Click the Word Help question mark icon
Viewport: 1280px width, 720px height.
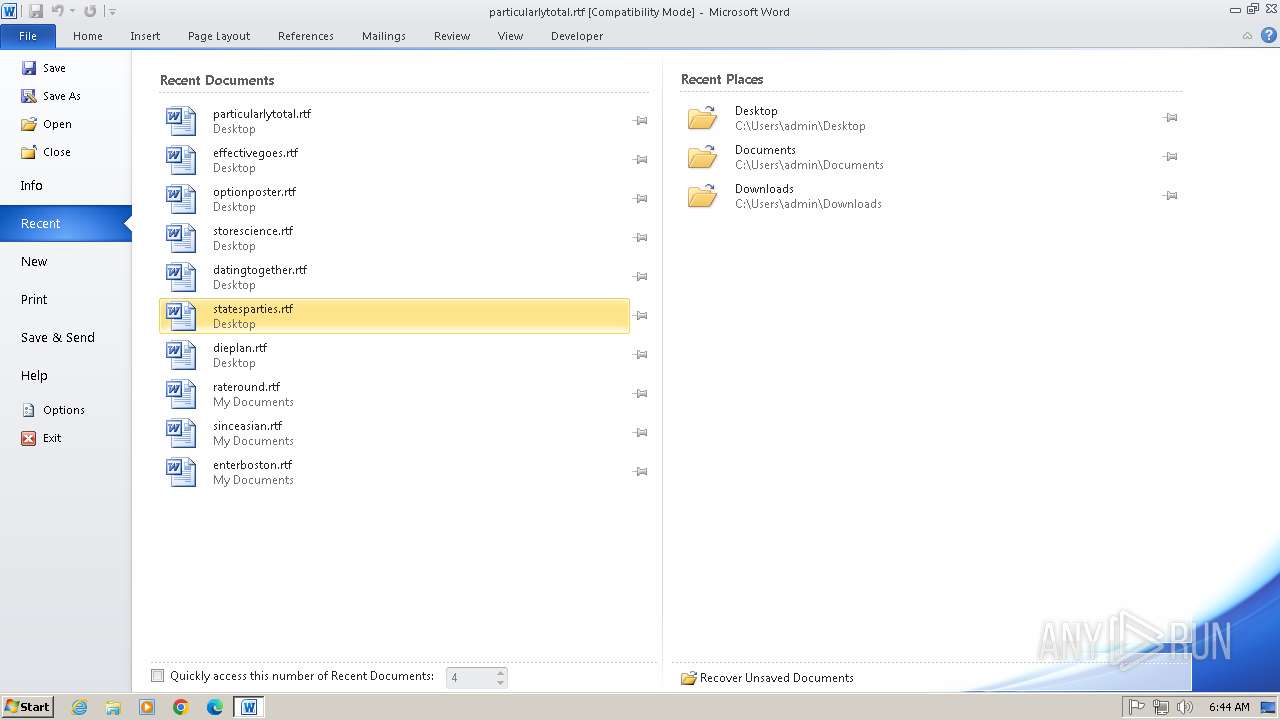1268,35
